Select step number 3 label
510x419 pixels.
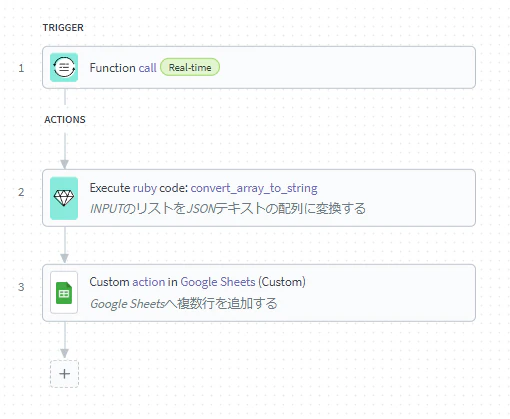(x=21, y=287)
